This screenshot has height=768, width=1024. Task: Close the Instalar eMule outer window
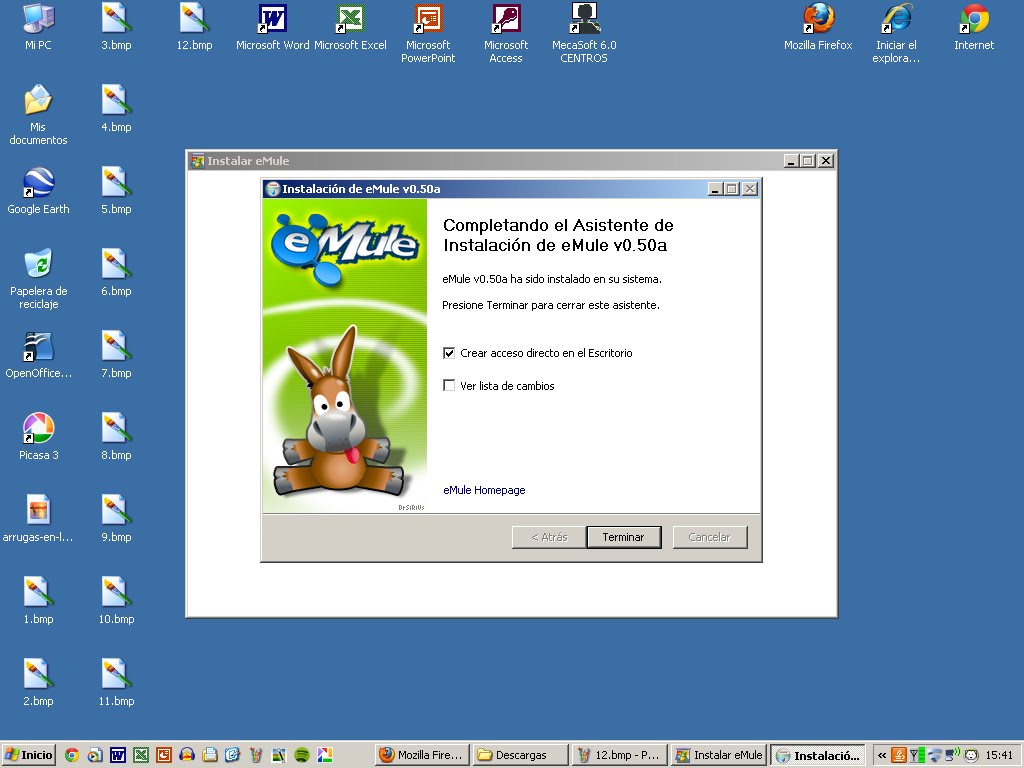tap(825, 161)
